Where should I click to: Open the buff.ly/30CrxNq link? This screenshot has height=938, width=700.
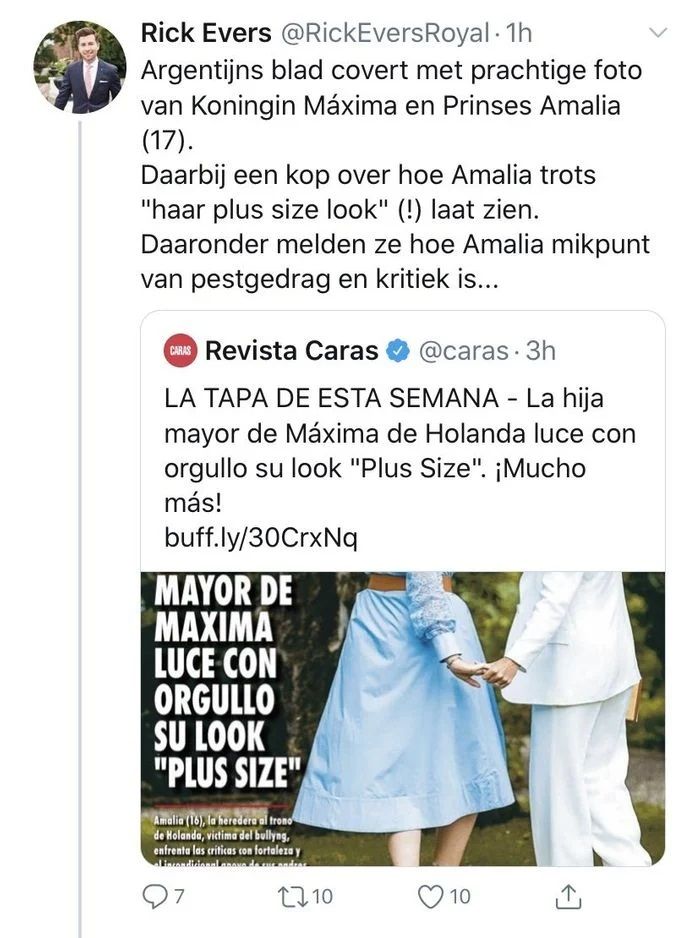261,538
